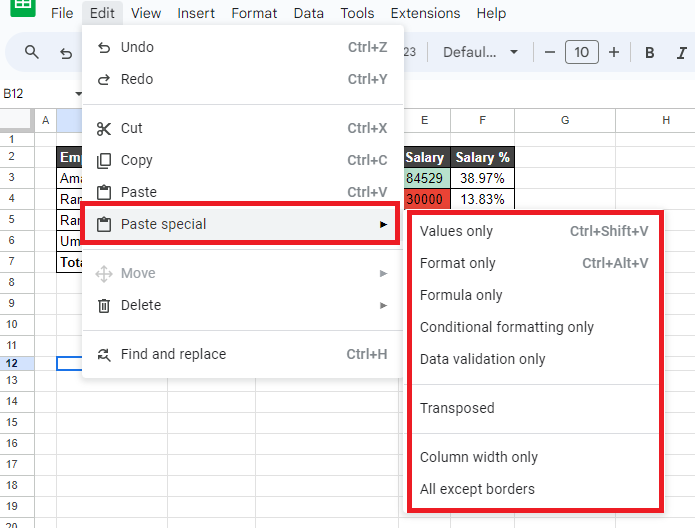Viewport: 695px width, 528px height.
Task: Select row 12 header
Action: [17, 363]
